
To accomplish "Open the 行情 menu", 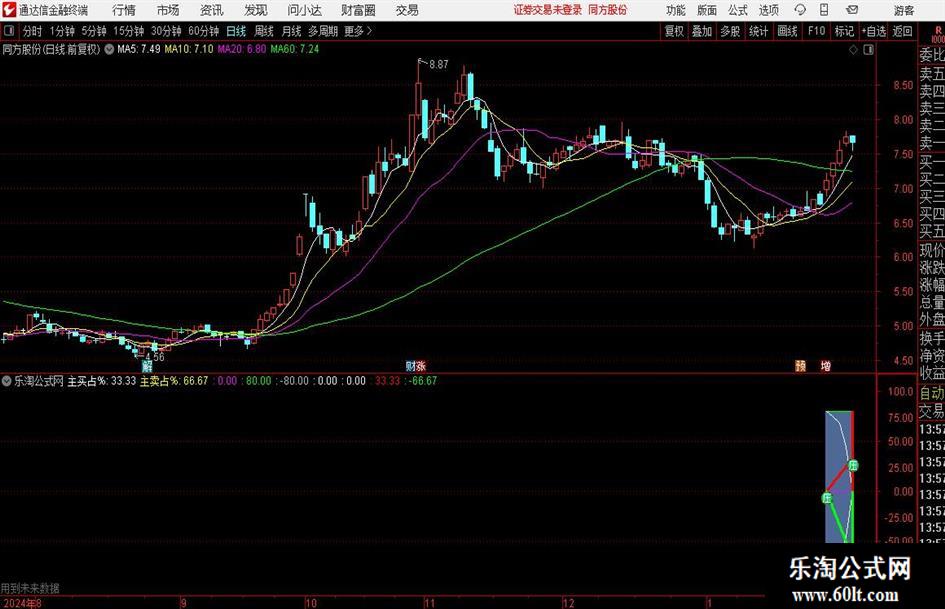I will (124, 10).
